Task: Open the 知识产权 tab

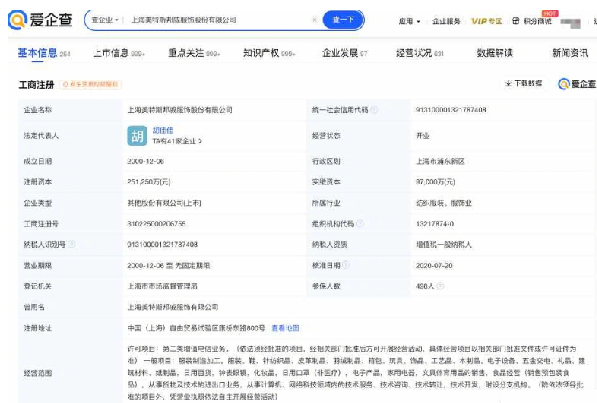Action: pos(269,53)
